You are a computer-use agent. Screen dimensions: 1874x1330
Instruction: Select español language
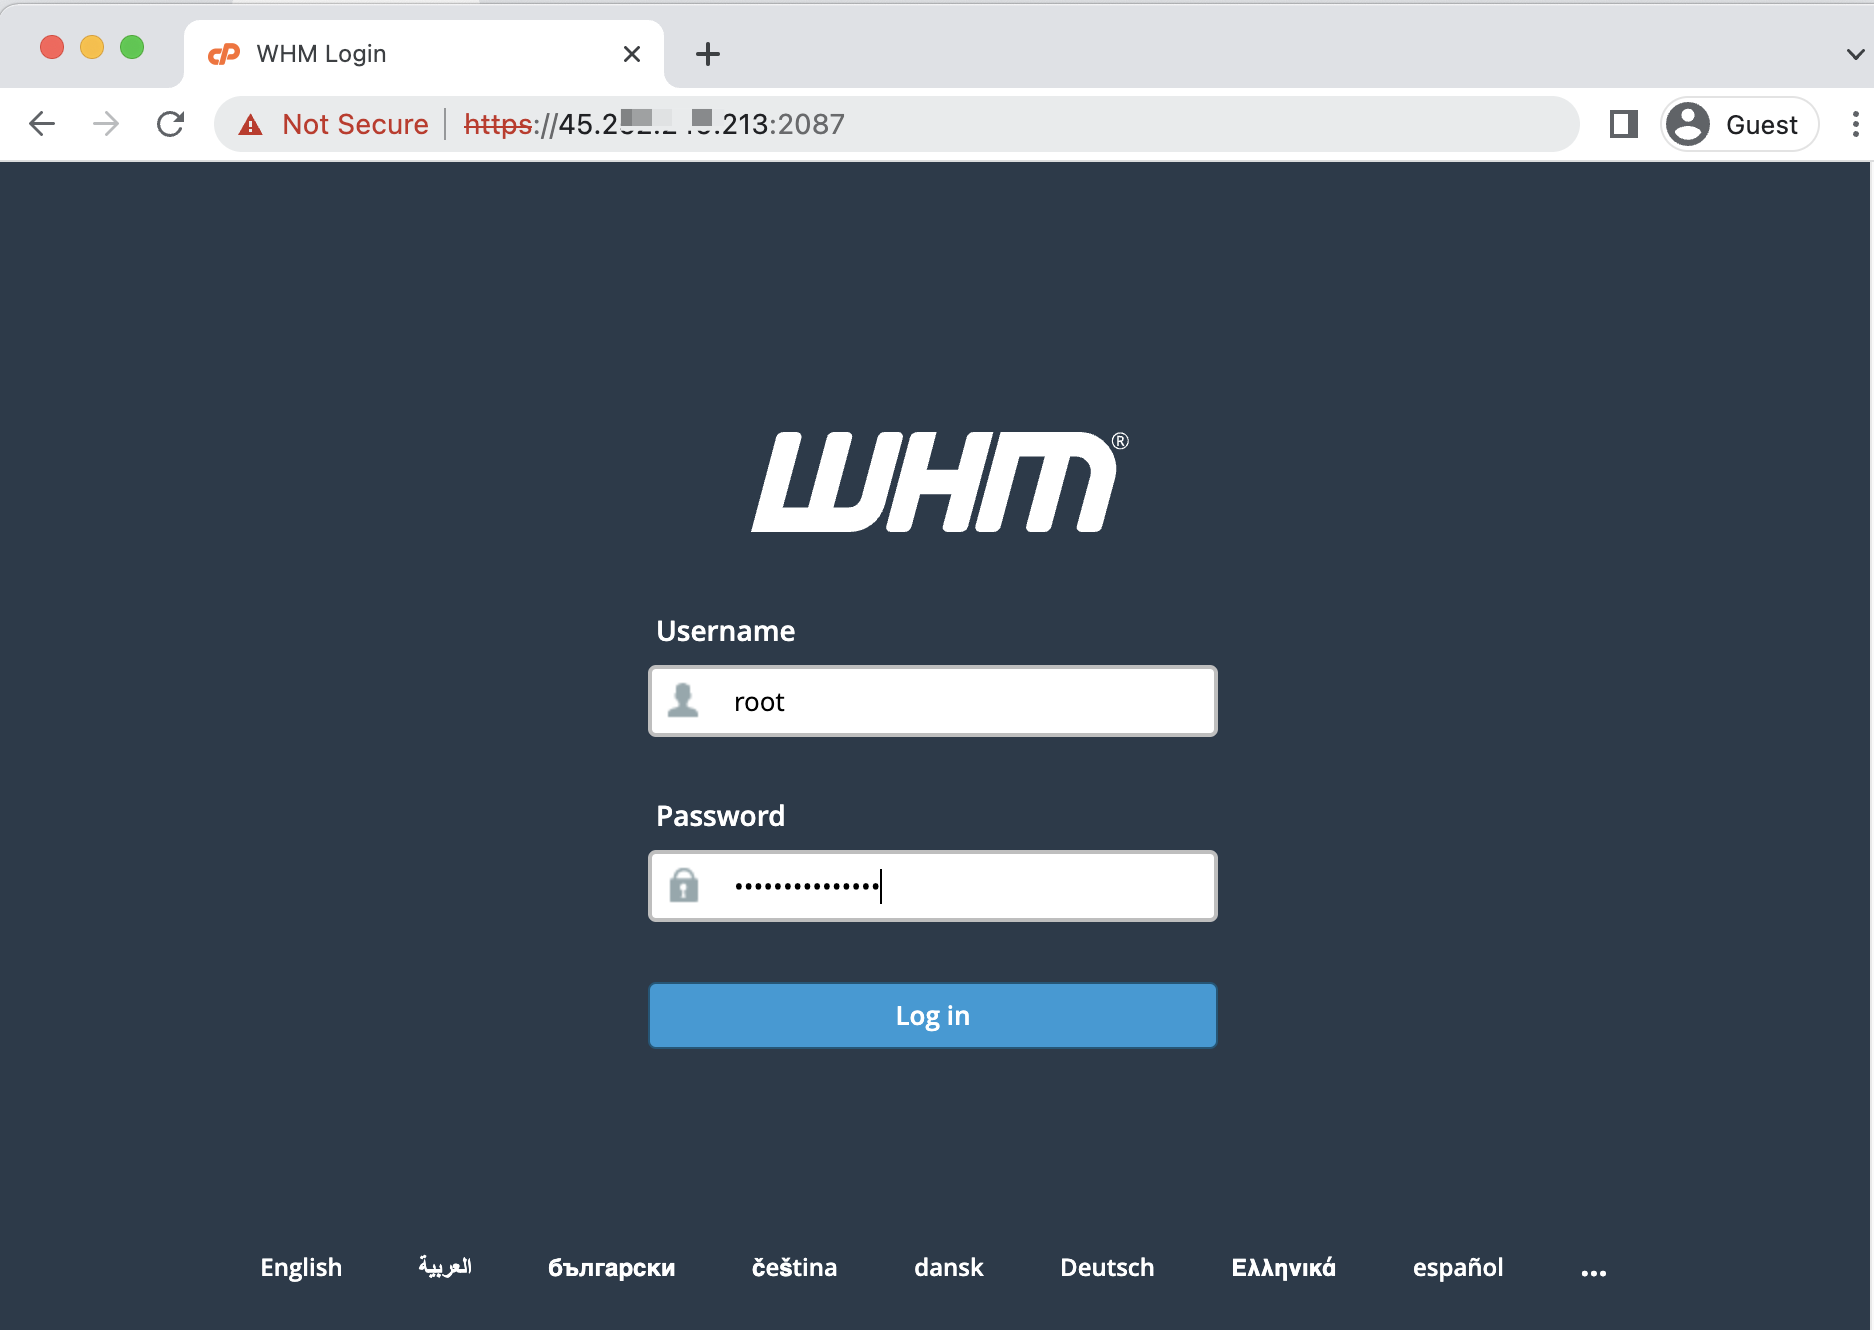click(1458, 1268)
